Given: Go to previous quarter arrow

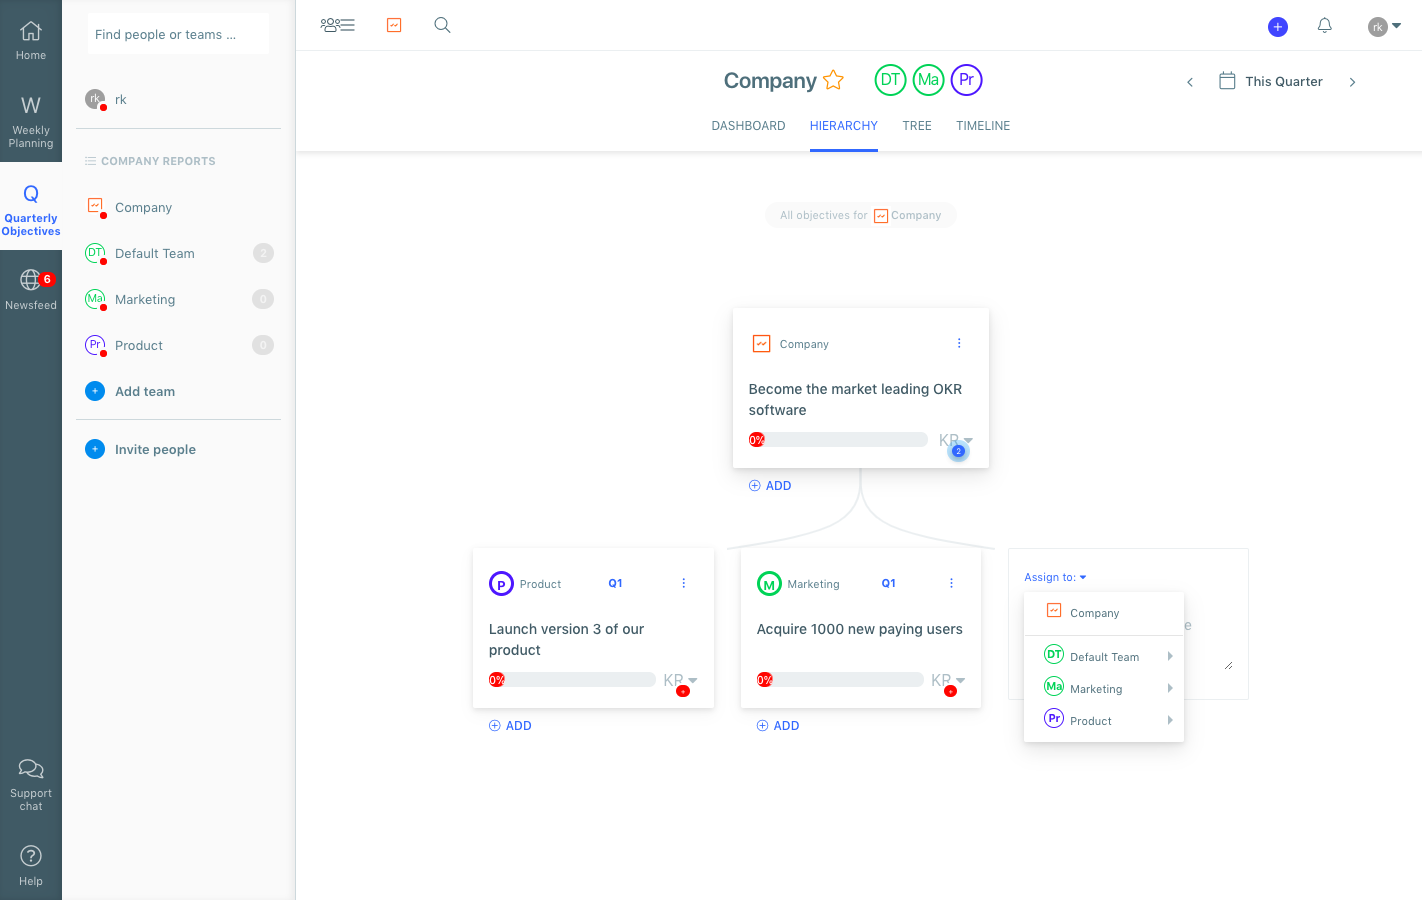Looking at the screenshot, I should pos(1190,82).
